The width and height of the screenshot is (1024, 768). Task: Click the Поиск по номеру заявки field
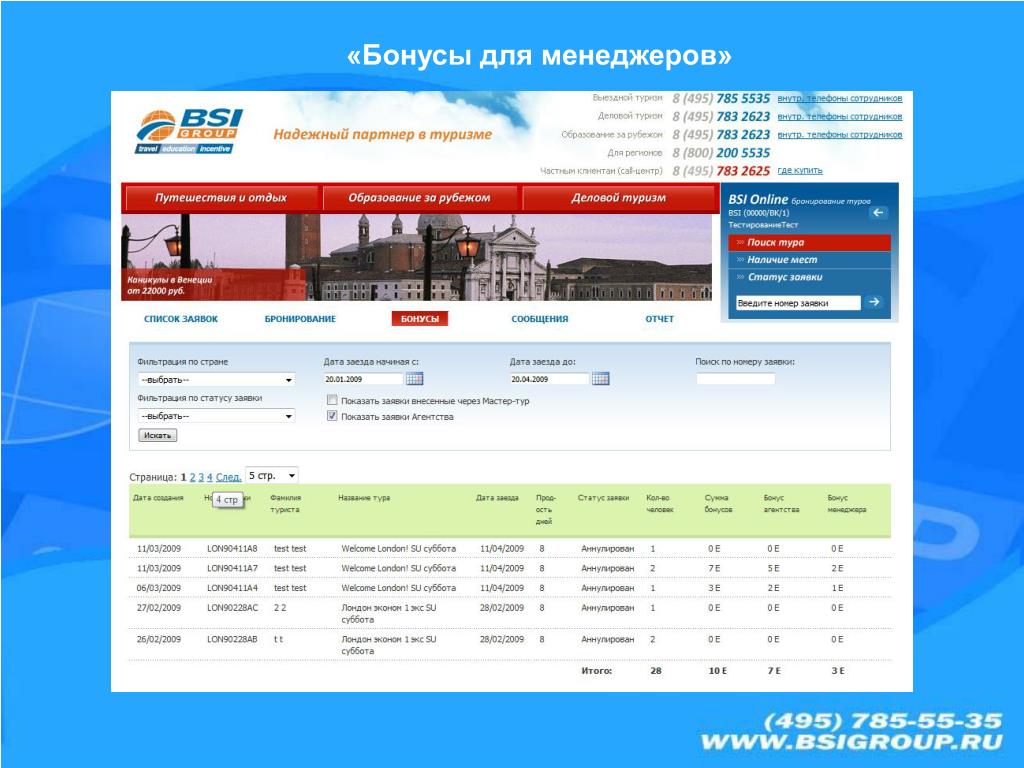735,379
